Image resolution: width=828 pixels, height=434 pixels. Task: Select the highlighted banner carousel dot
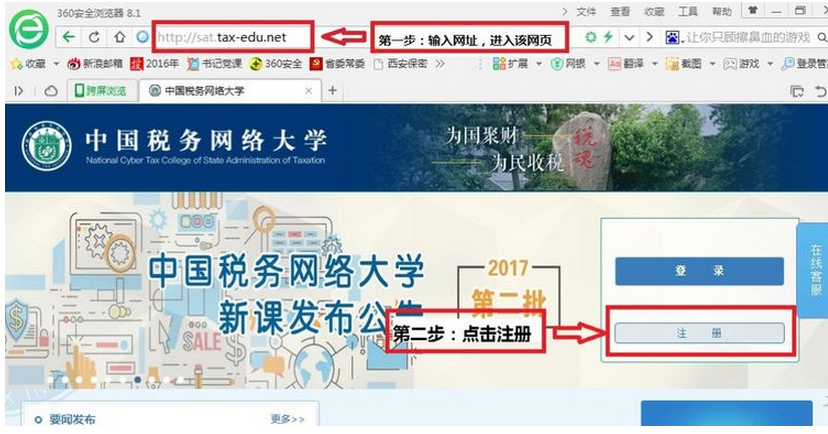(x=137, y=380)
